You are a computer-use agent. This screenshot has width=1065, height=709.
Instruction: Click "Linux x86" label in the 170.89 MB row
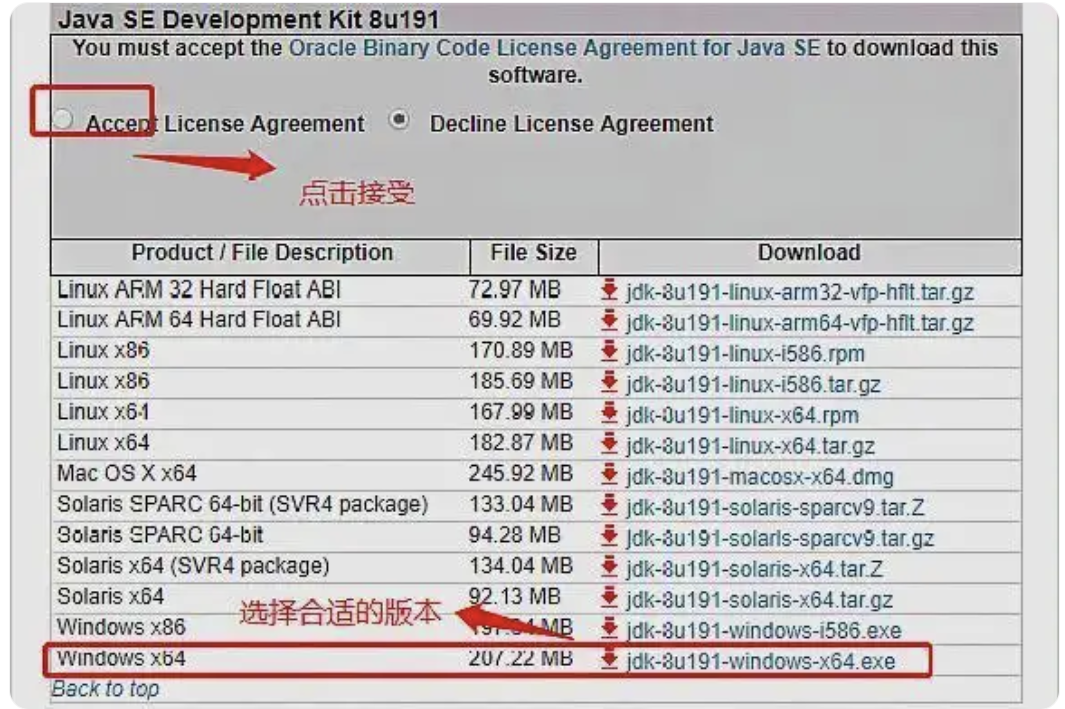coord(103,350)
